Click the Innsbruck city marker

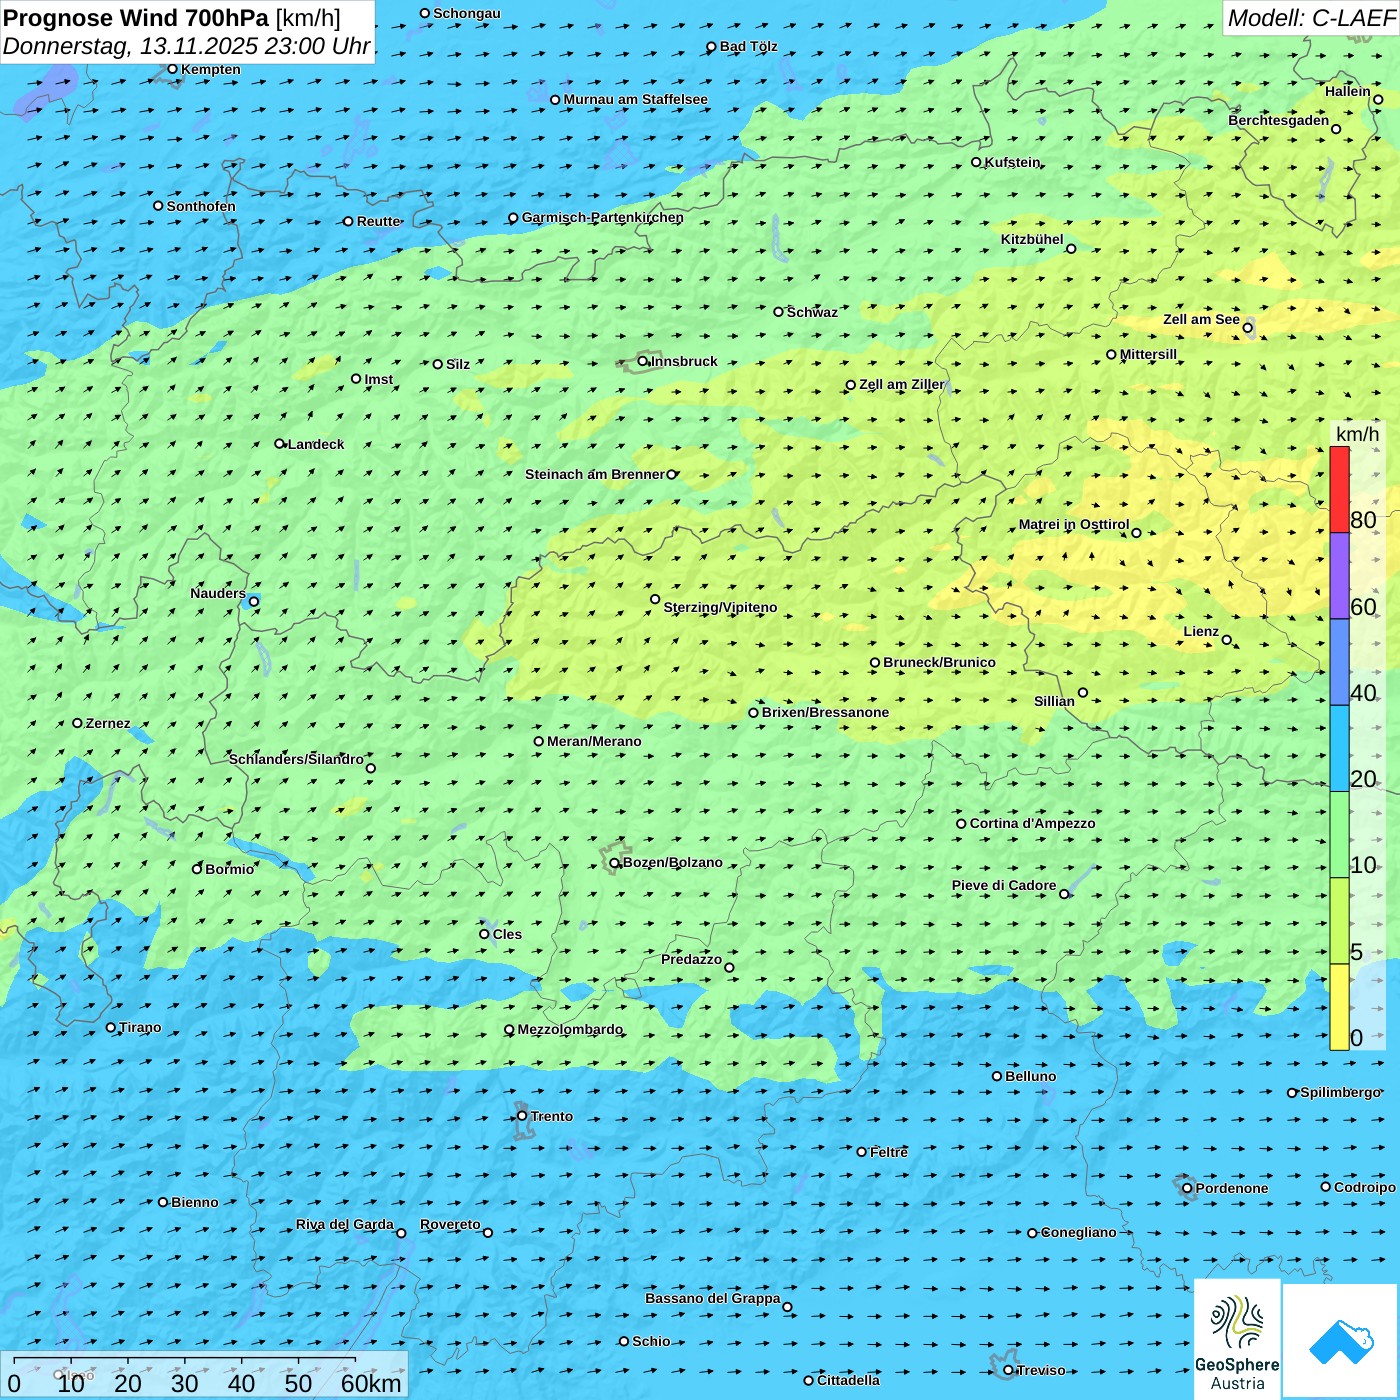coord(643,361)
